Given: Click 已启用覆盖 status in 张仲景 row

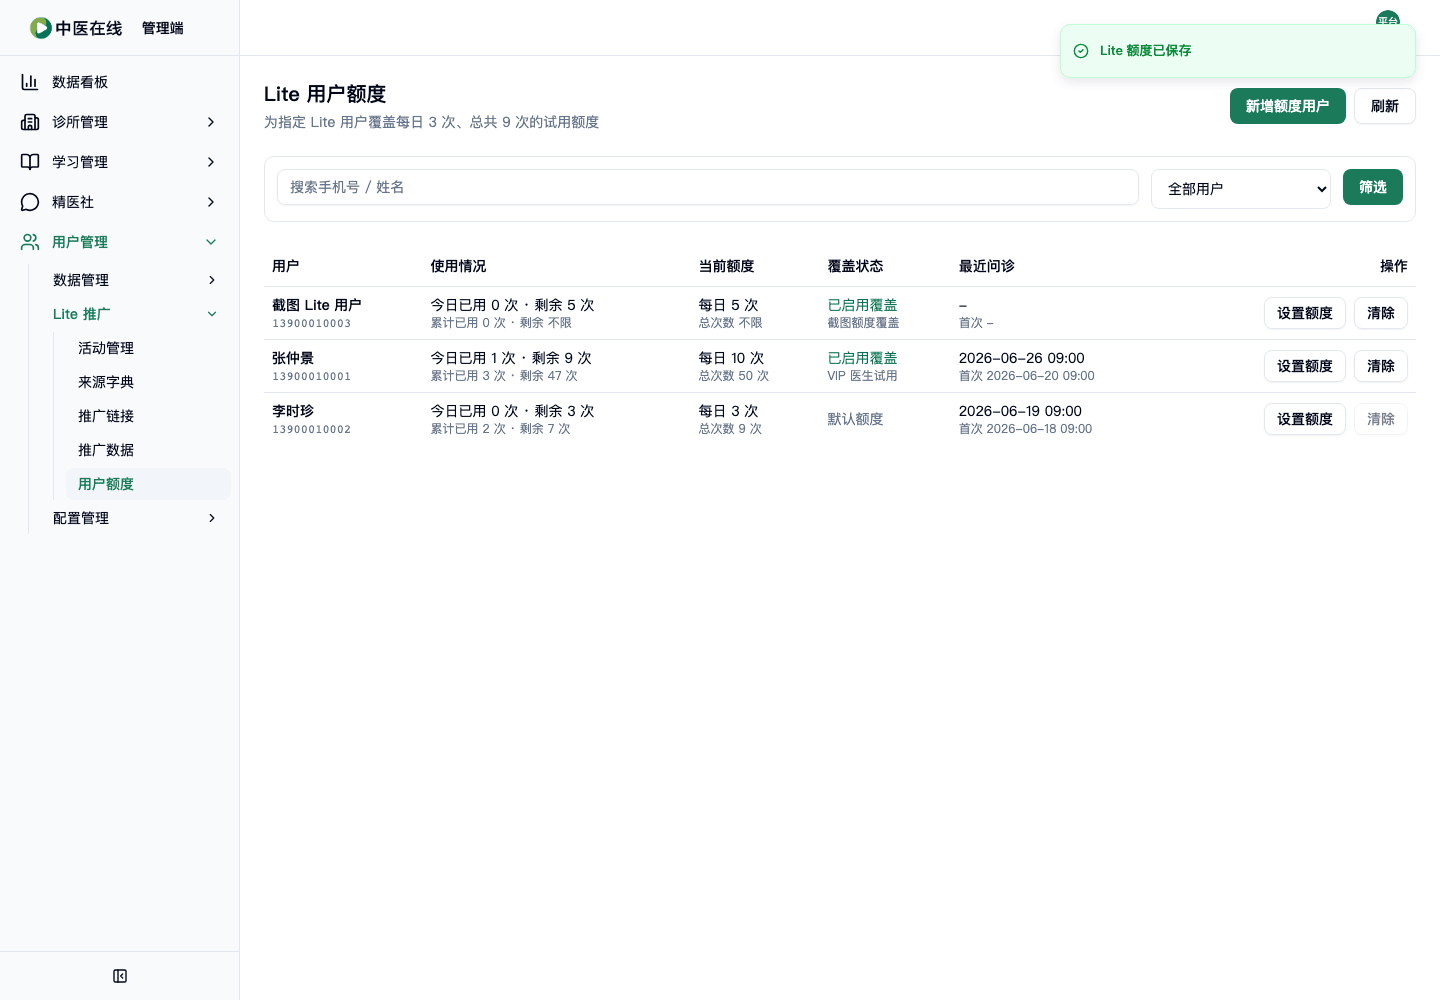Looking at the screenshot, I should point(862,358).
